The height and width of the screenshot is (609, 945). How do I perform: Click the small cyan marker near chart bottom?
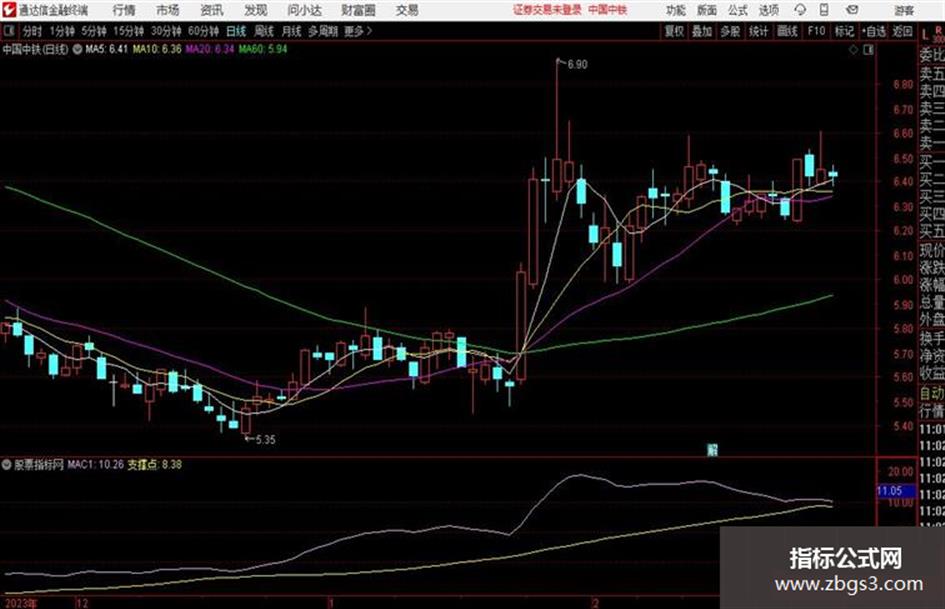coord(712,450)
